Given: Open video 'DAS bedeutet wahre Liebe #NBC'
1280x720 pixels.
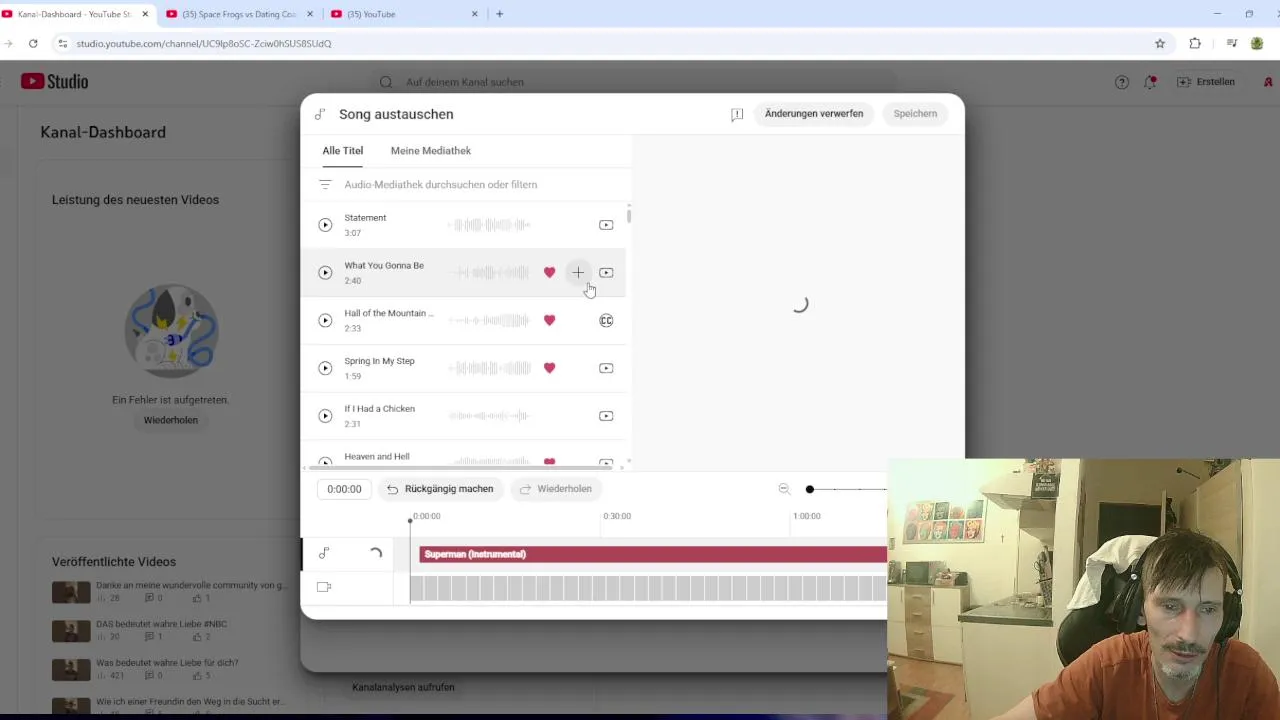Looking at the screenshot, I should click(x=161, y=624).
